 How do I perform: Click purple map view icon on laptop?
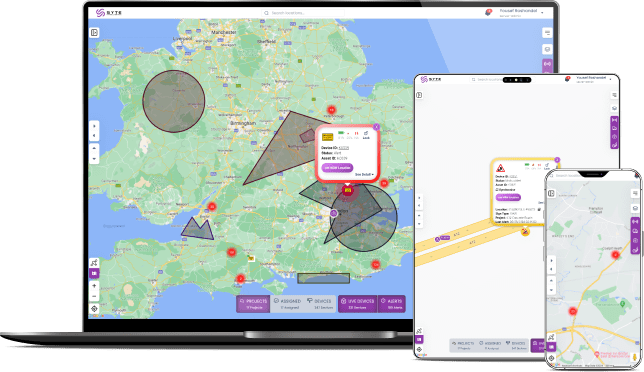pos(94,273)
